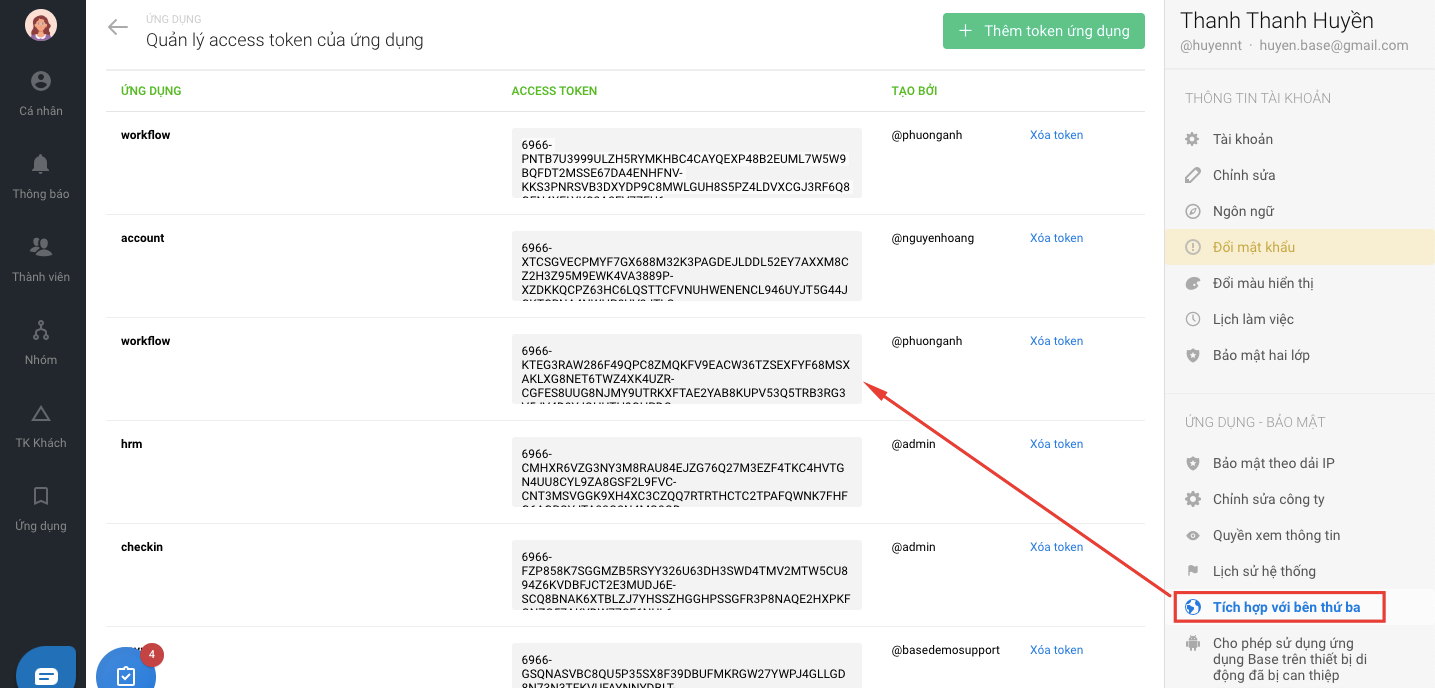Click Xóa token for the @basedemosupport row

click(x=1056, y=650)
